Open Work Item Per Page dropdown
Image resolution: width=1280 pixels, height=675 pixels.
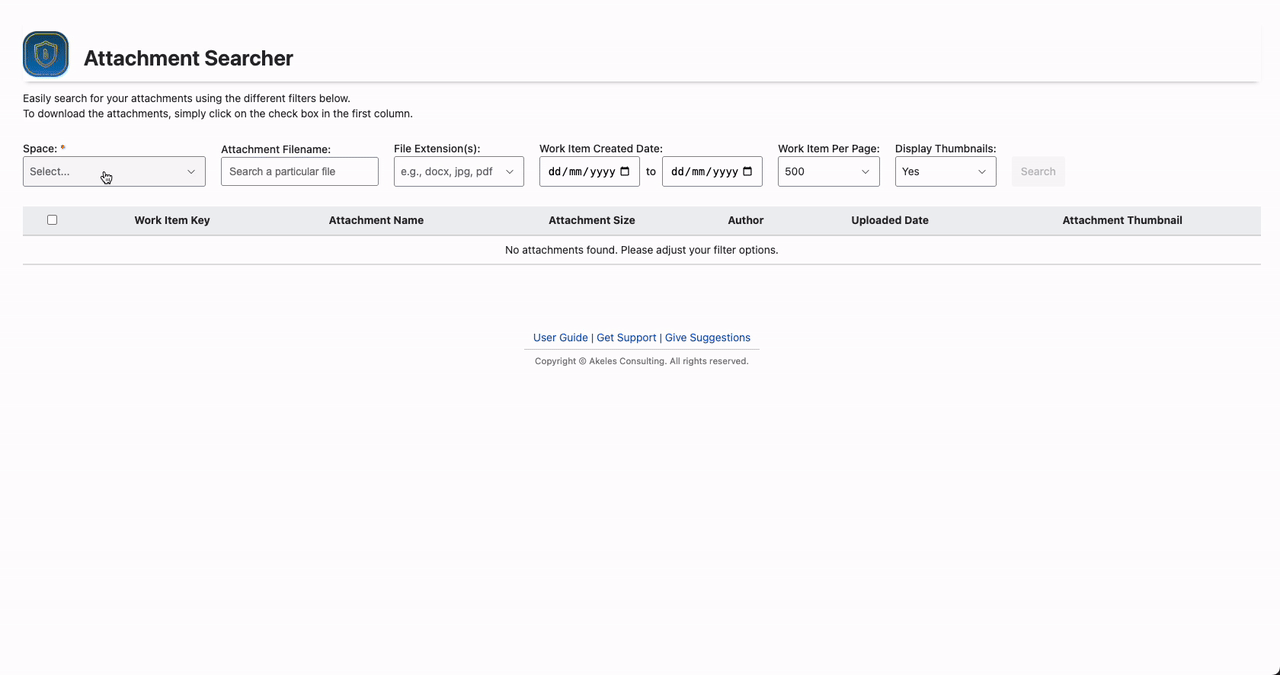pos(828,171)
